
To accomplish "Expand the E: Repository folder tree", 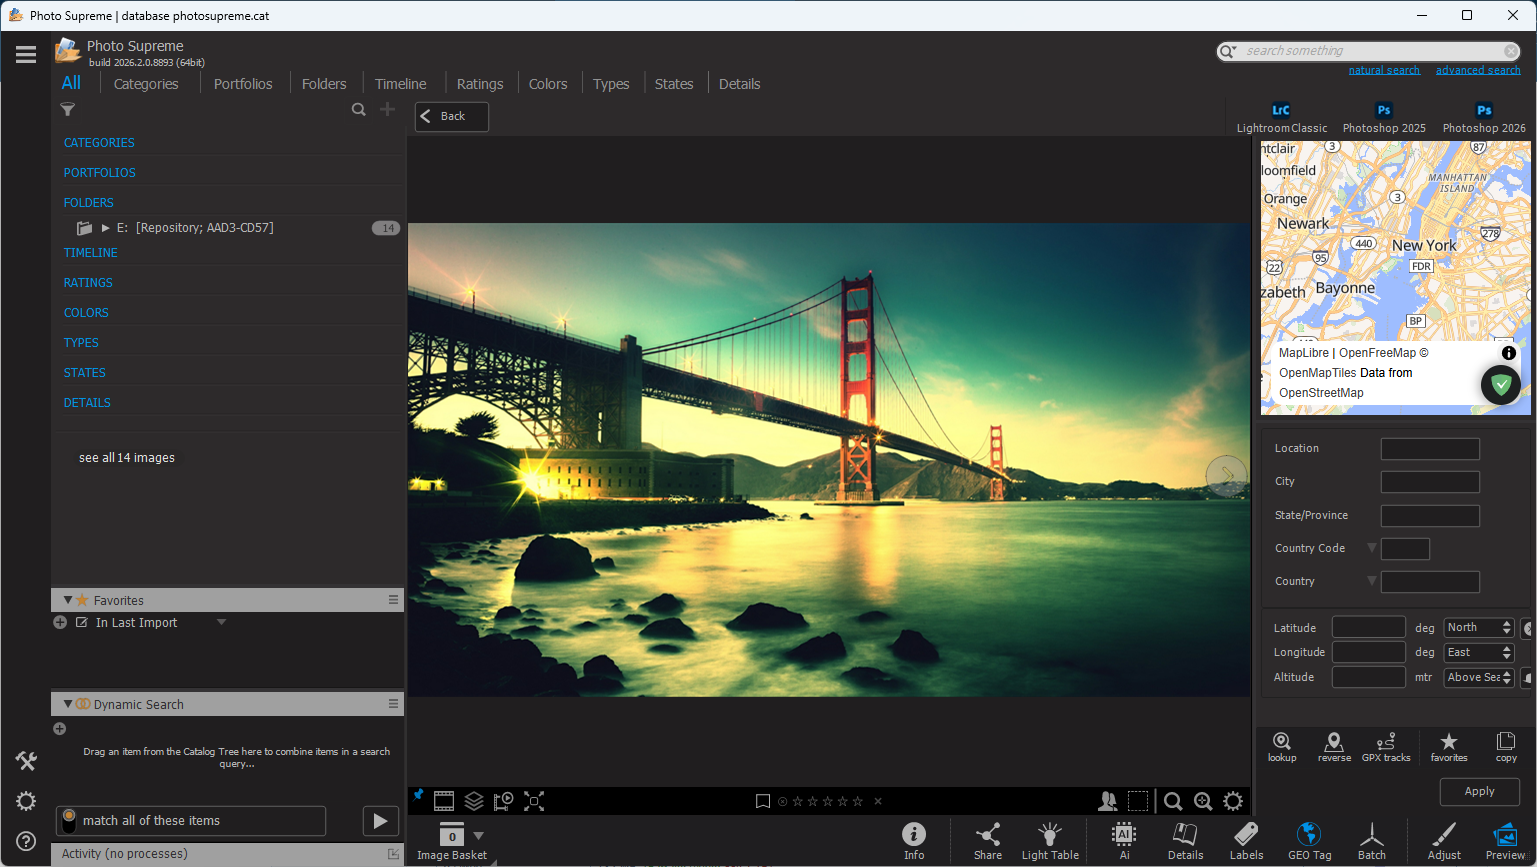I will [106, 228].
